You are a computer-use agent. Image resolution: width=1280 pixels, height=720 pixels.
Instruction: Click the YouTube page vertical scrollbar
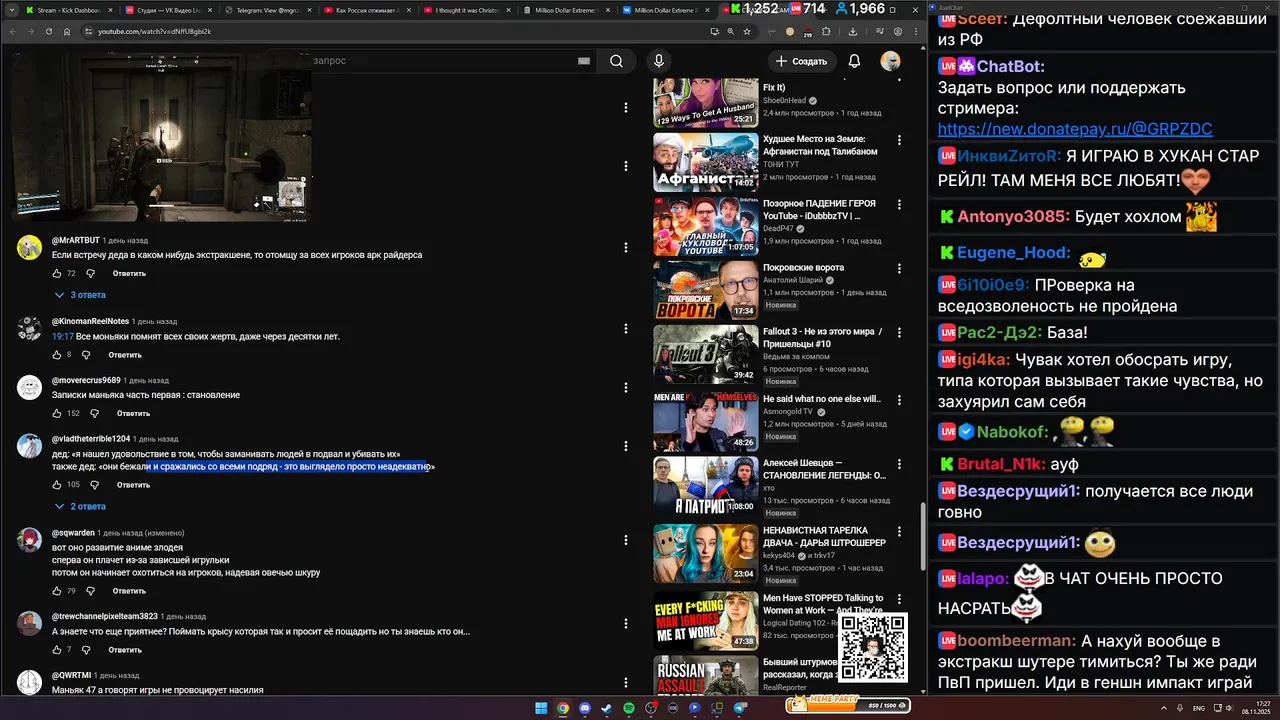(921, 535)
